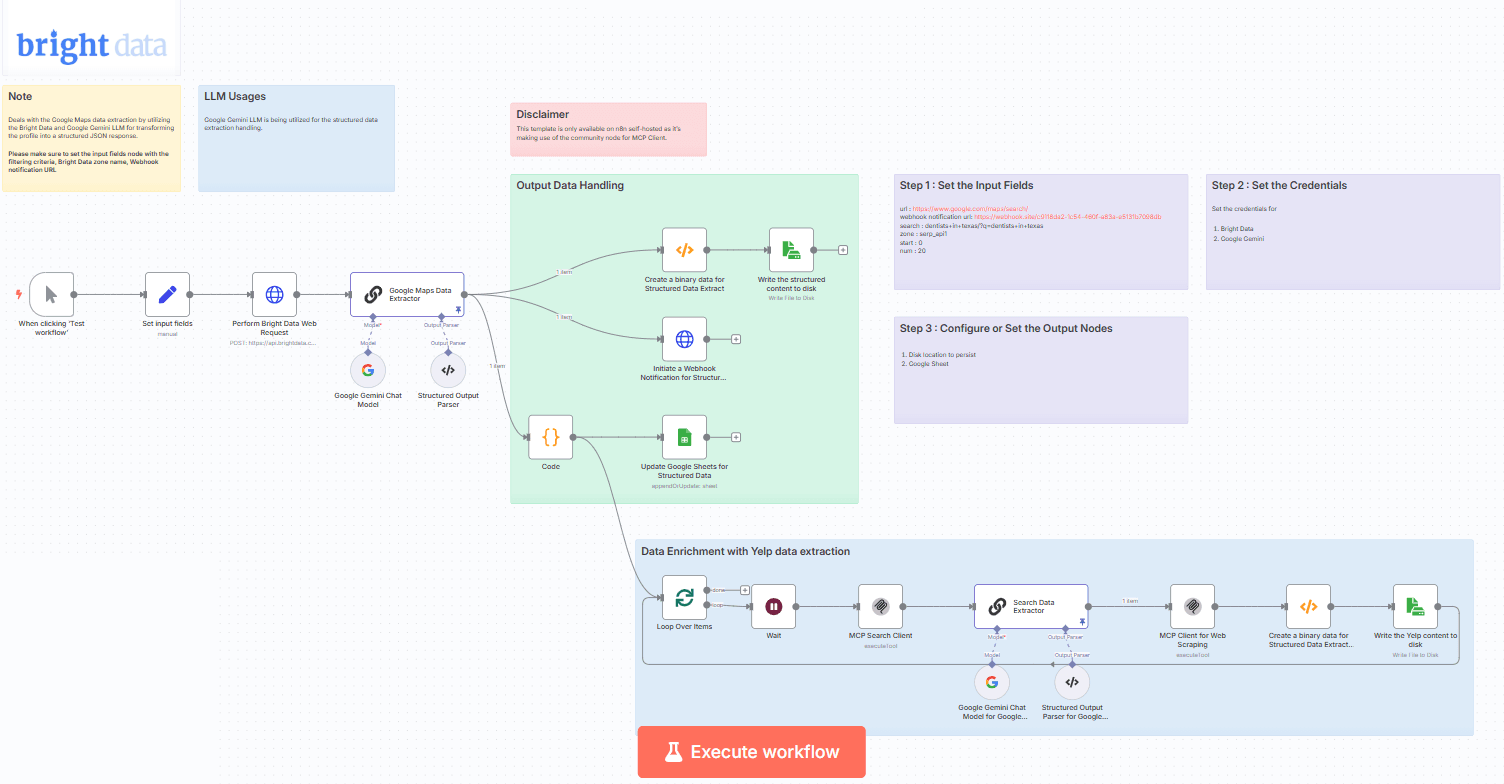Select the LLM Usages sticky note
The height and width of the screenshot is (784, 1504).
(x=297, y=137)
